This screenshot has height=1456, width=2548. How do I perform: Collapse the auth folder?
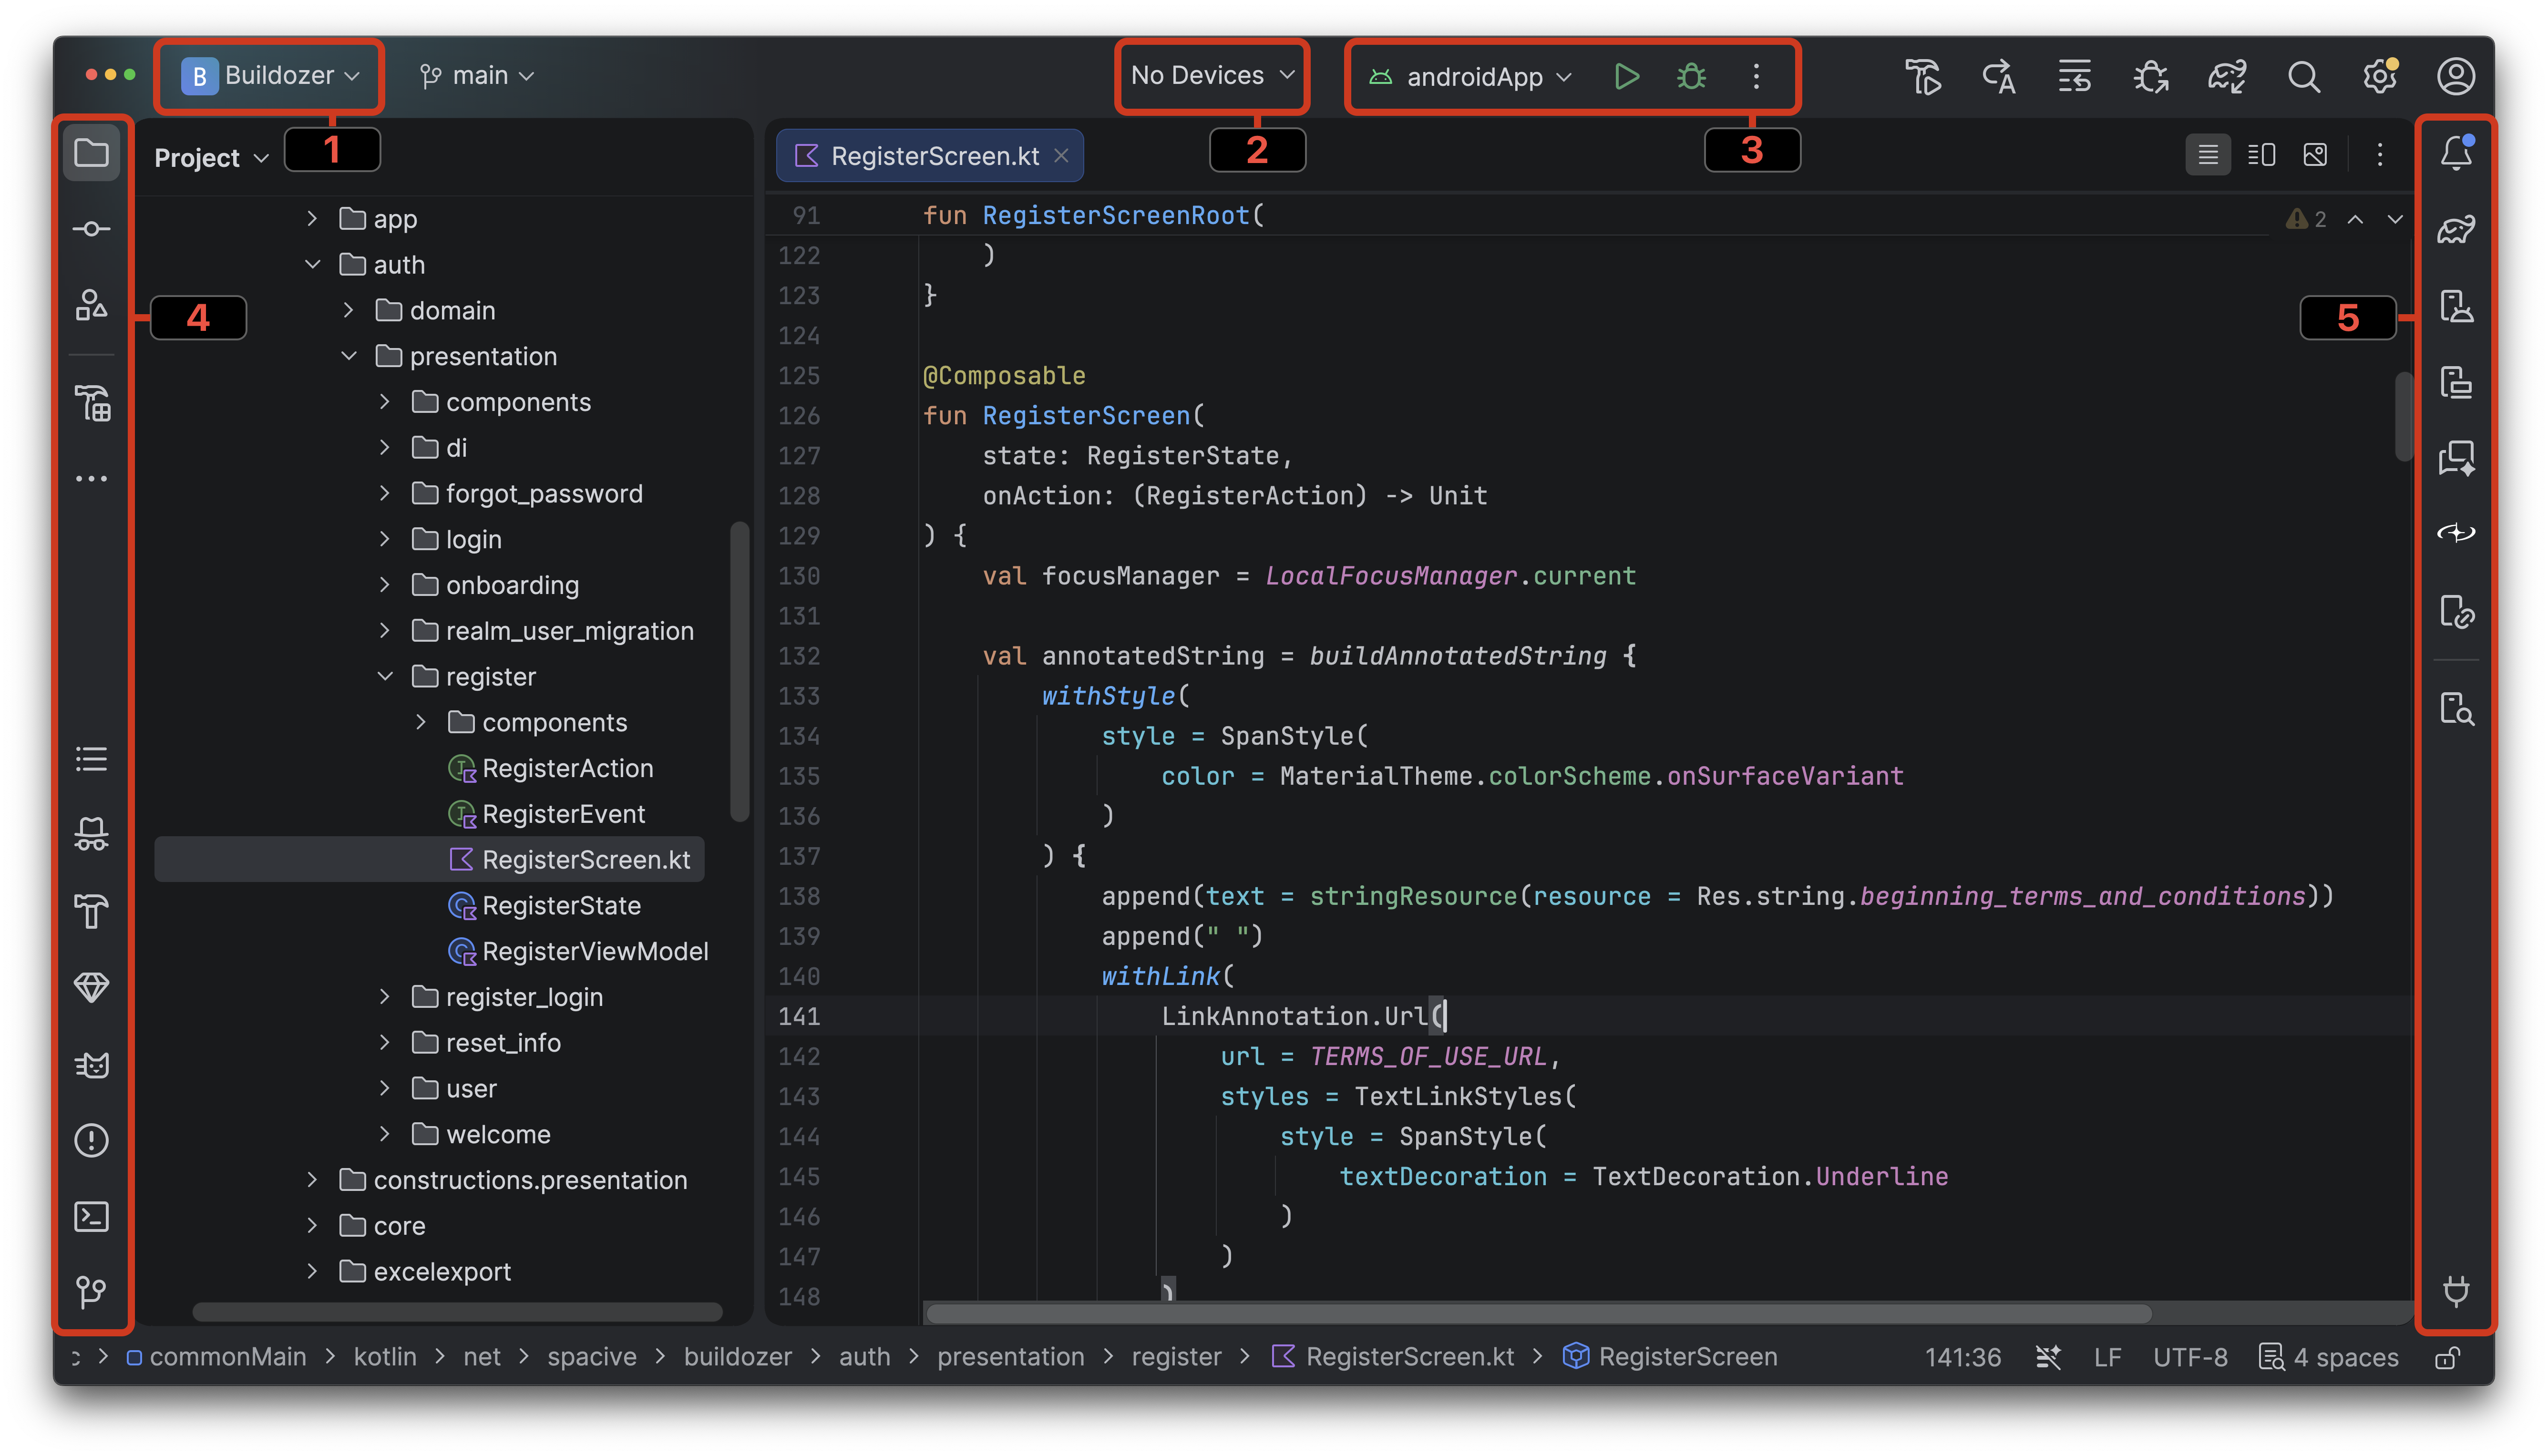point(313,265)
